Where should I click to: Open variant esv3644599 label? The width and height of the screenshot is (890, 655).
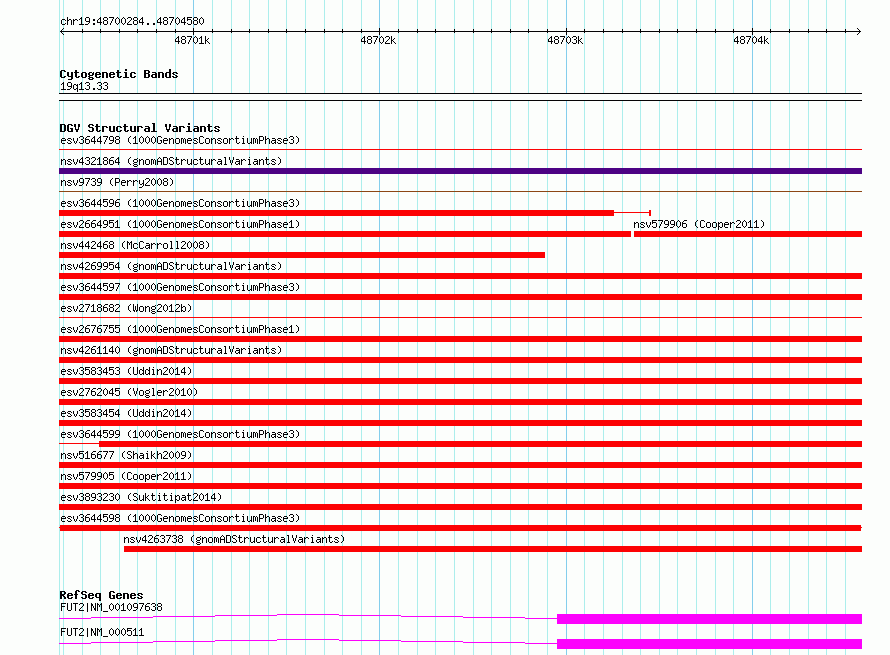(180, 434)
